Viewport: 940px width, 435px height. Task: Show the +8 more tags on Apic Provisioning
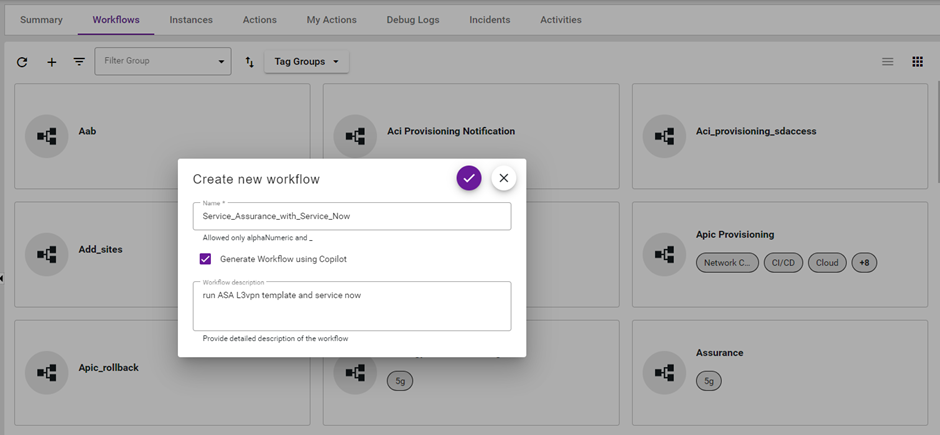864,262
